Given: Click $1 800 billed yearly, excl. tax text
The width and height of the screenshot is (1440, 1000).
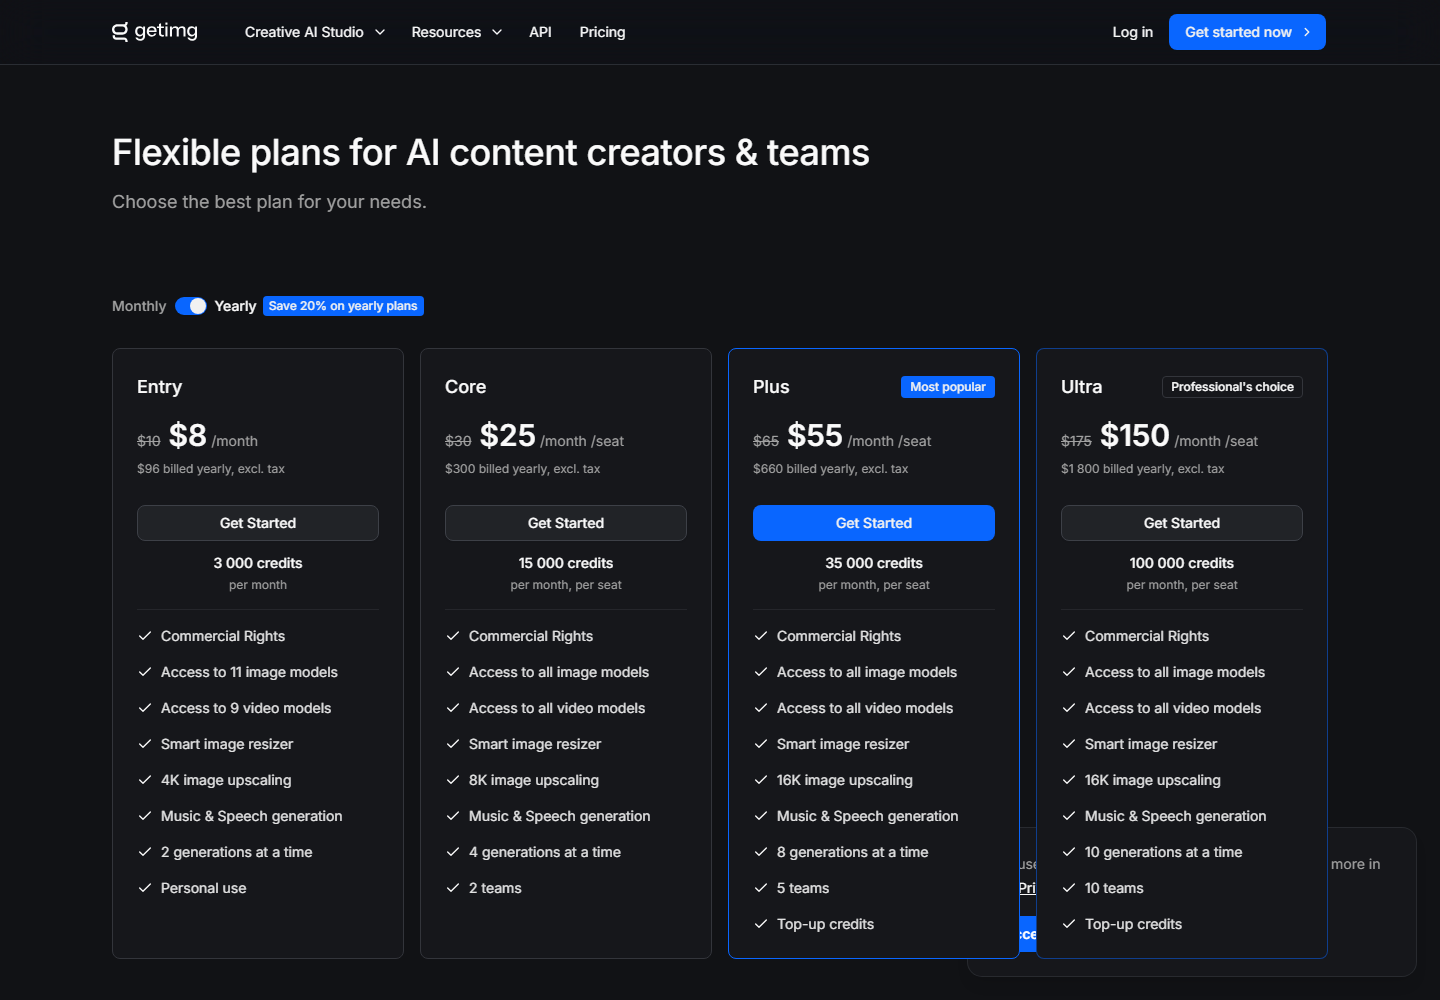Looking at the screenshot, I should [x=1143, y=469].
